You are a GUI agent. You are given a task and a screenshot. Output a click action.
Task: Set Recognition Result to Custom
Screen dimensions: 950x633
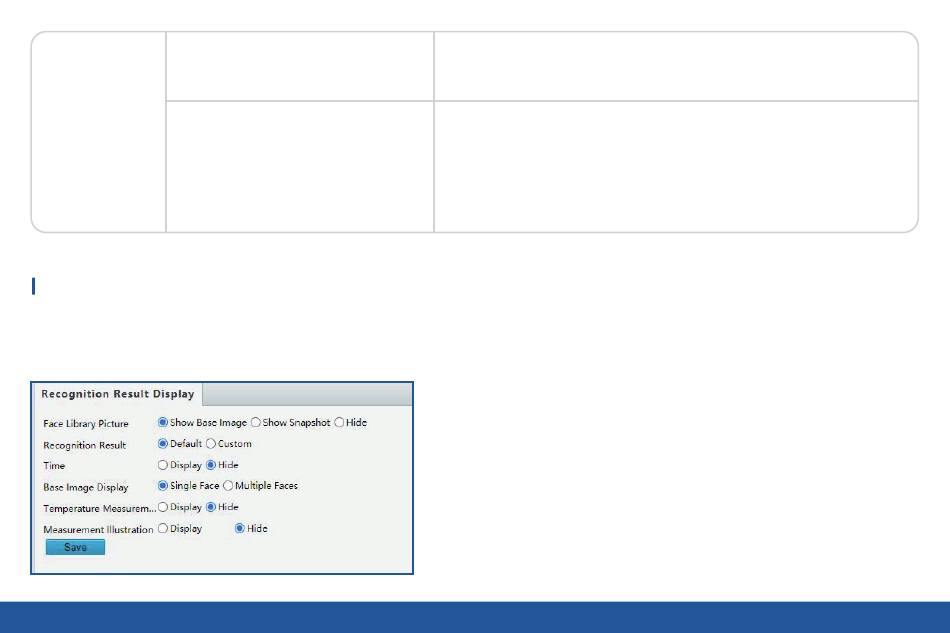(211, 443)
